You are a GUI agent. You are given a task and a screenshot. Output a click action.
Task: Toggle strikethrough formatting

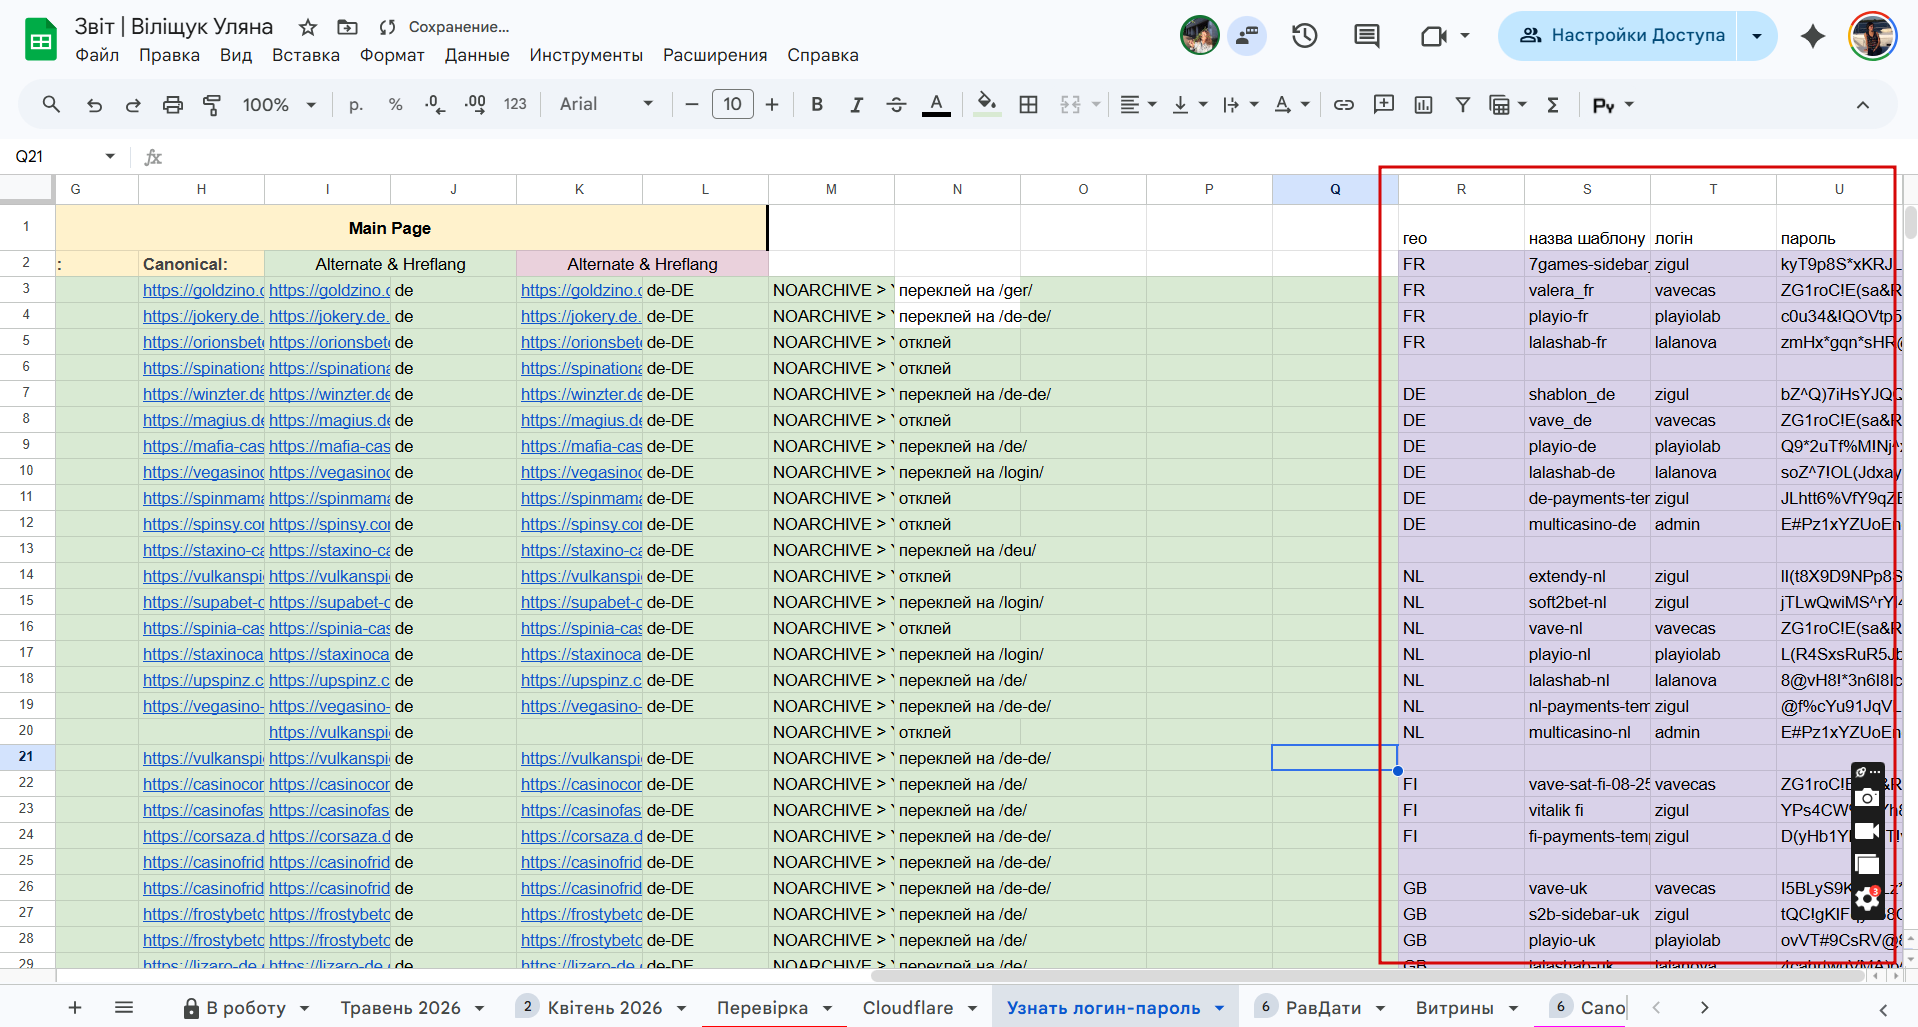point(896,105)
